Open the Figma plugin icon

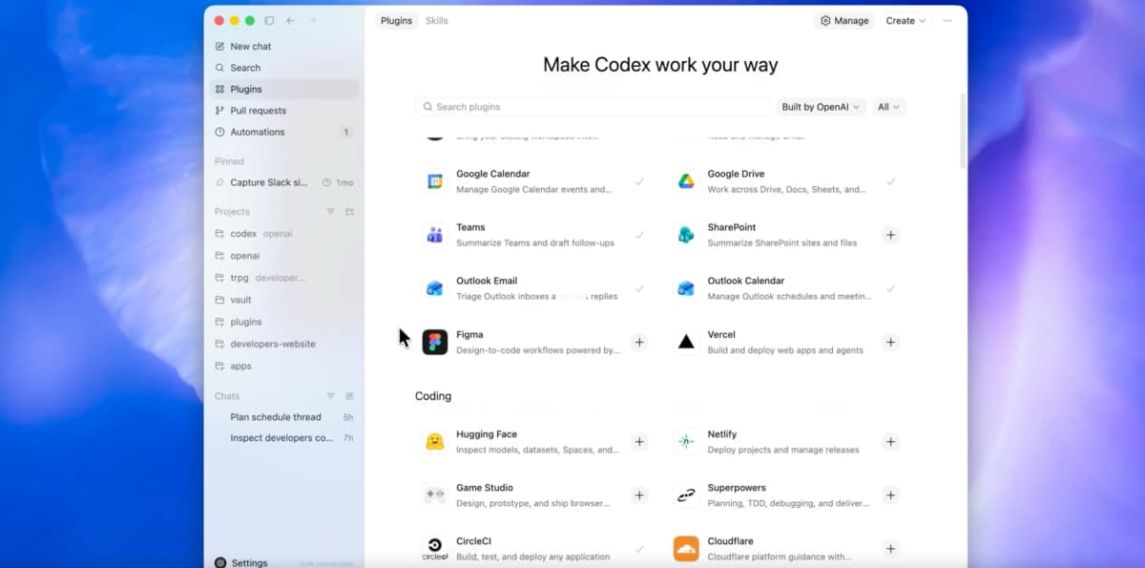click(434, 342)
